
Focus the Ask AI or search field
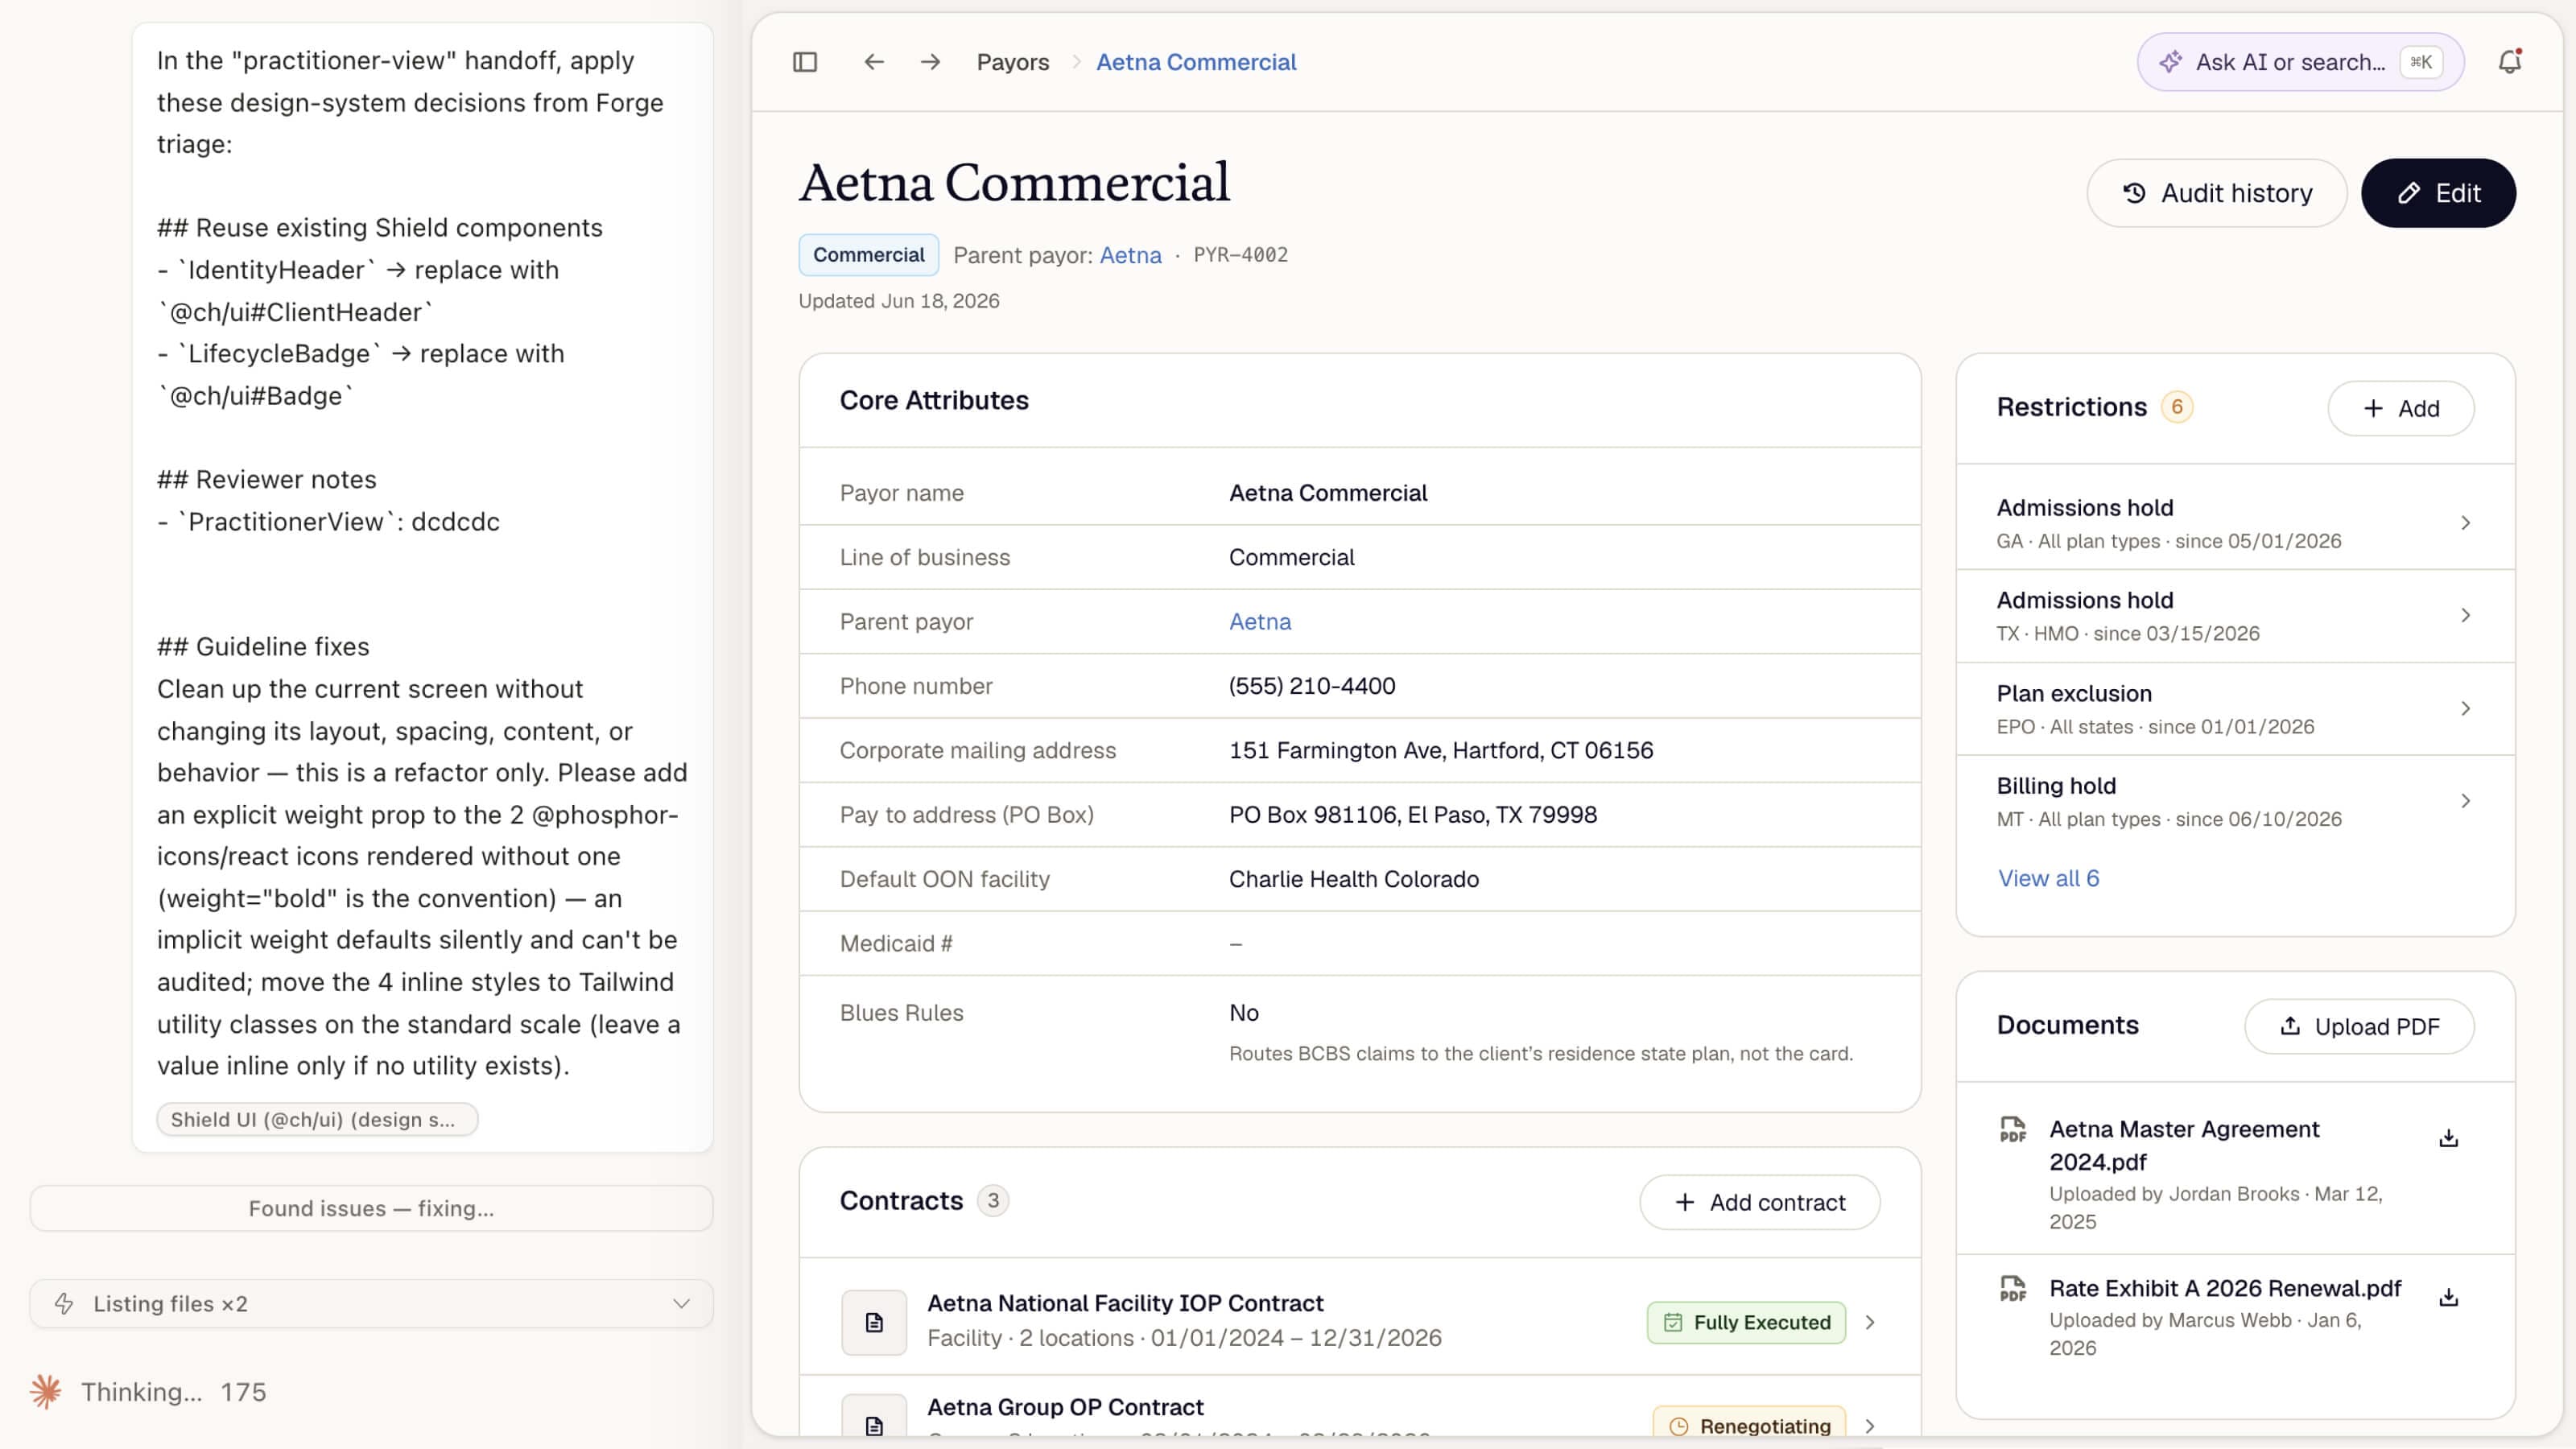pyautogui.click(x=2300, y=62)
